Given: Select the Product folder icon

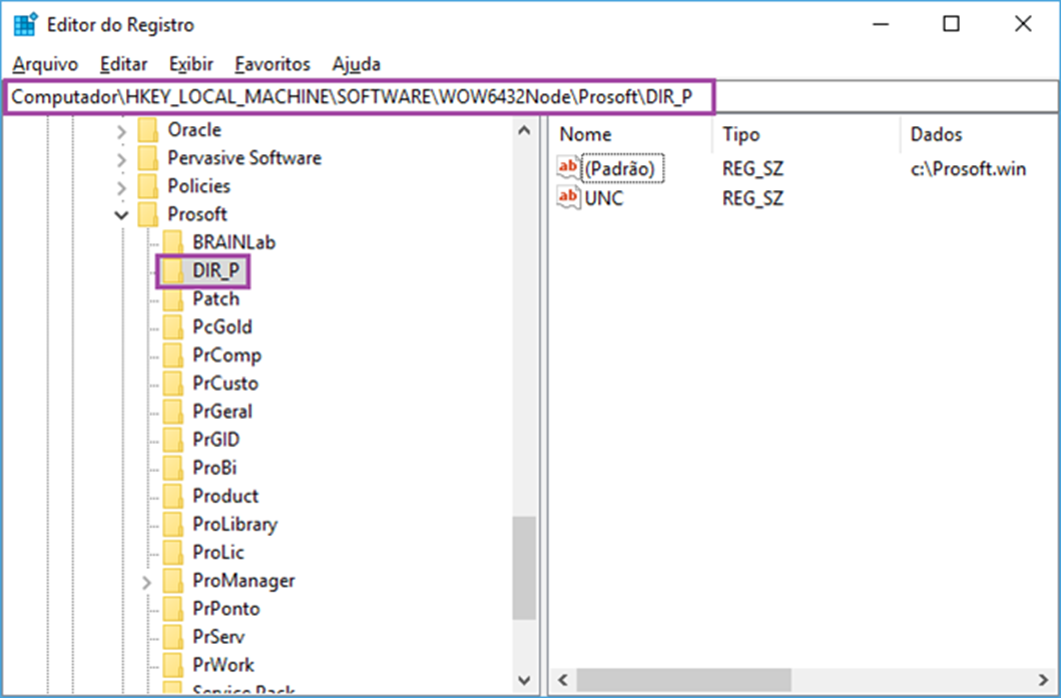Looking at the screenshot, I should 173,496.
